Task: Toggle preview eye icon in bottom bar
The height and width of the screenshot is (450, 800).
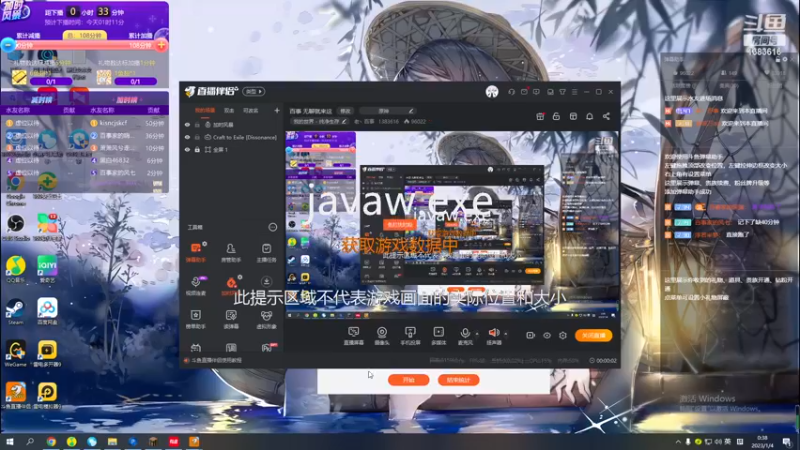Action: (547, 335)
